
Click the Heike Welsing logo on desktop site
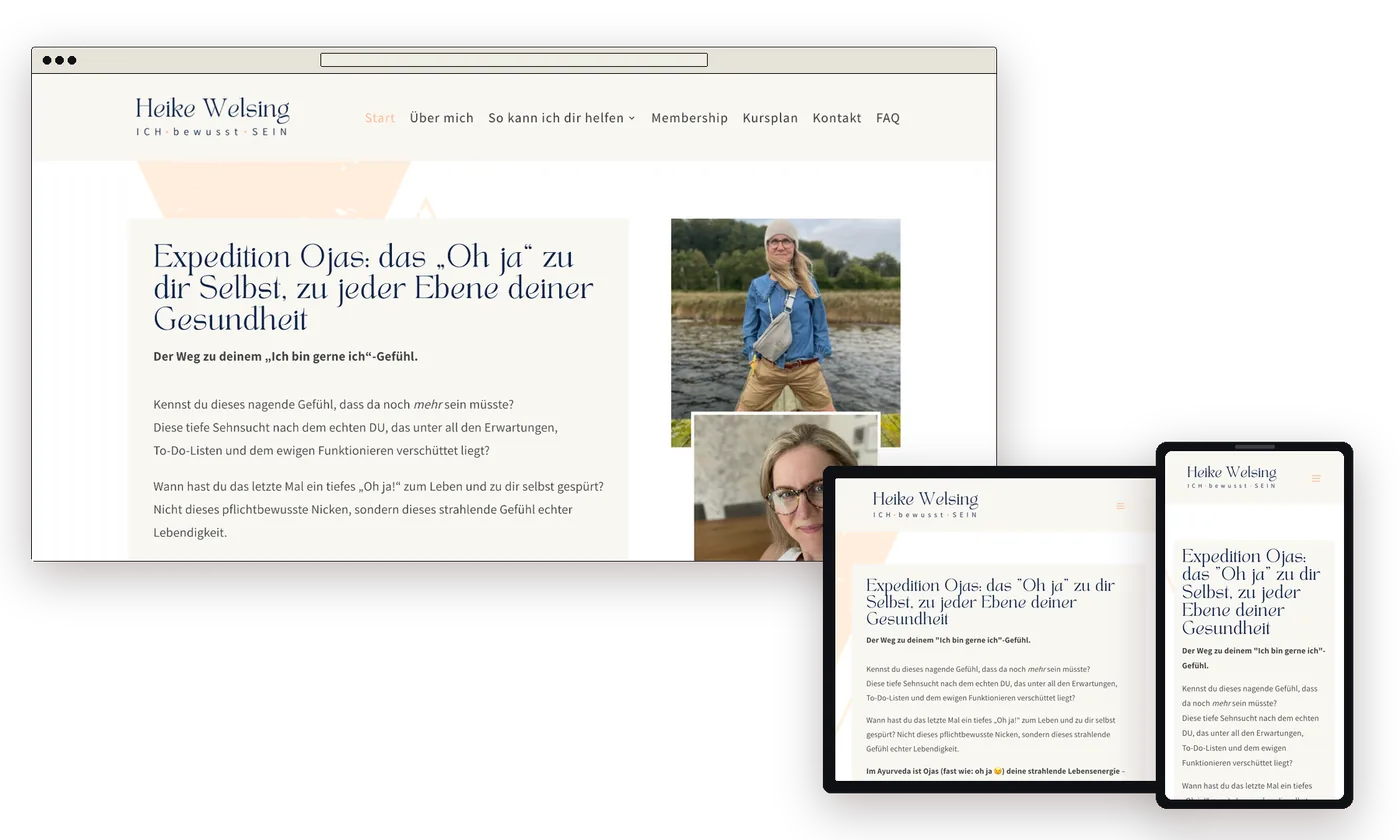pyautogui.click(x=212, y=117)
